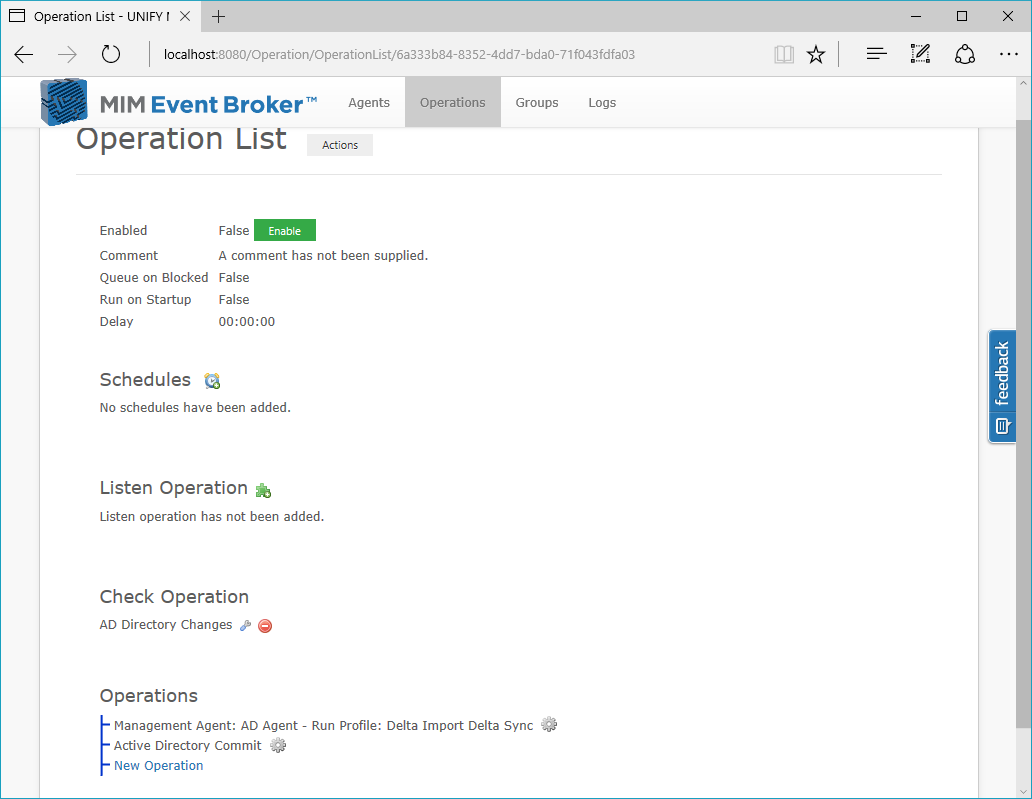Add page to favorites star

point(816,54)
